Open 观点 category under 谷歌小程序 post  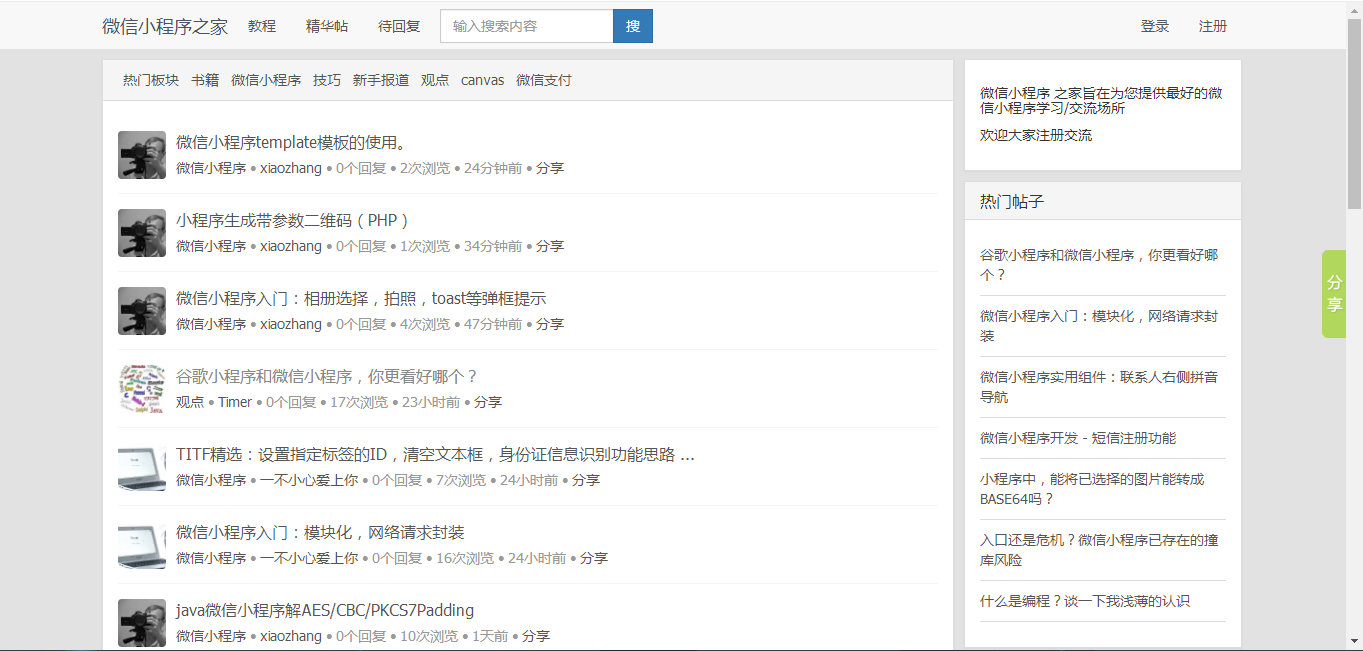point(190,402)
